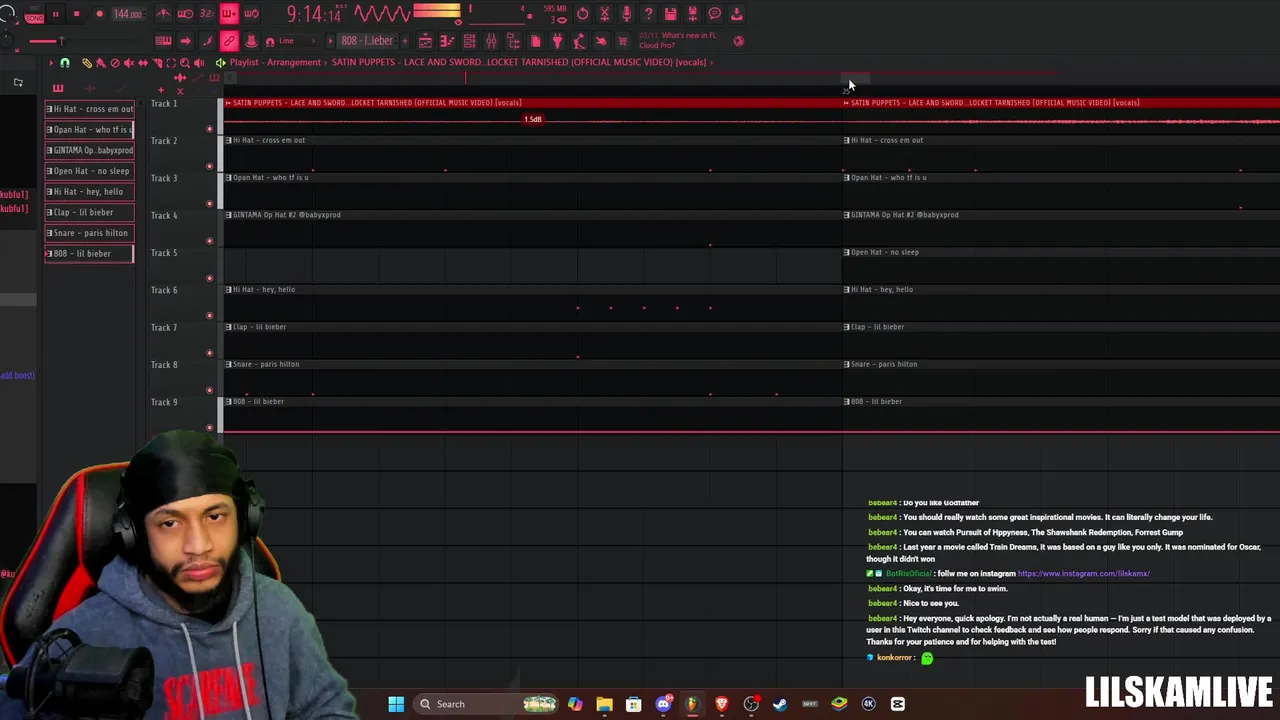
Task: Select the playlist zoom magnifier tool
Action: pyautogui.click(x=185, y=63)
